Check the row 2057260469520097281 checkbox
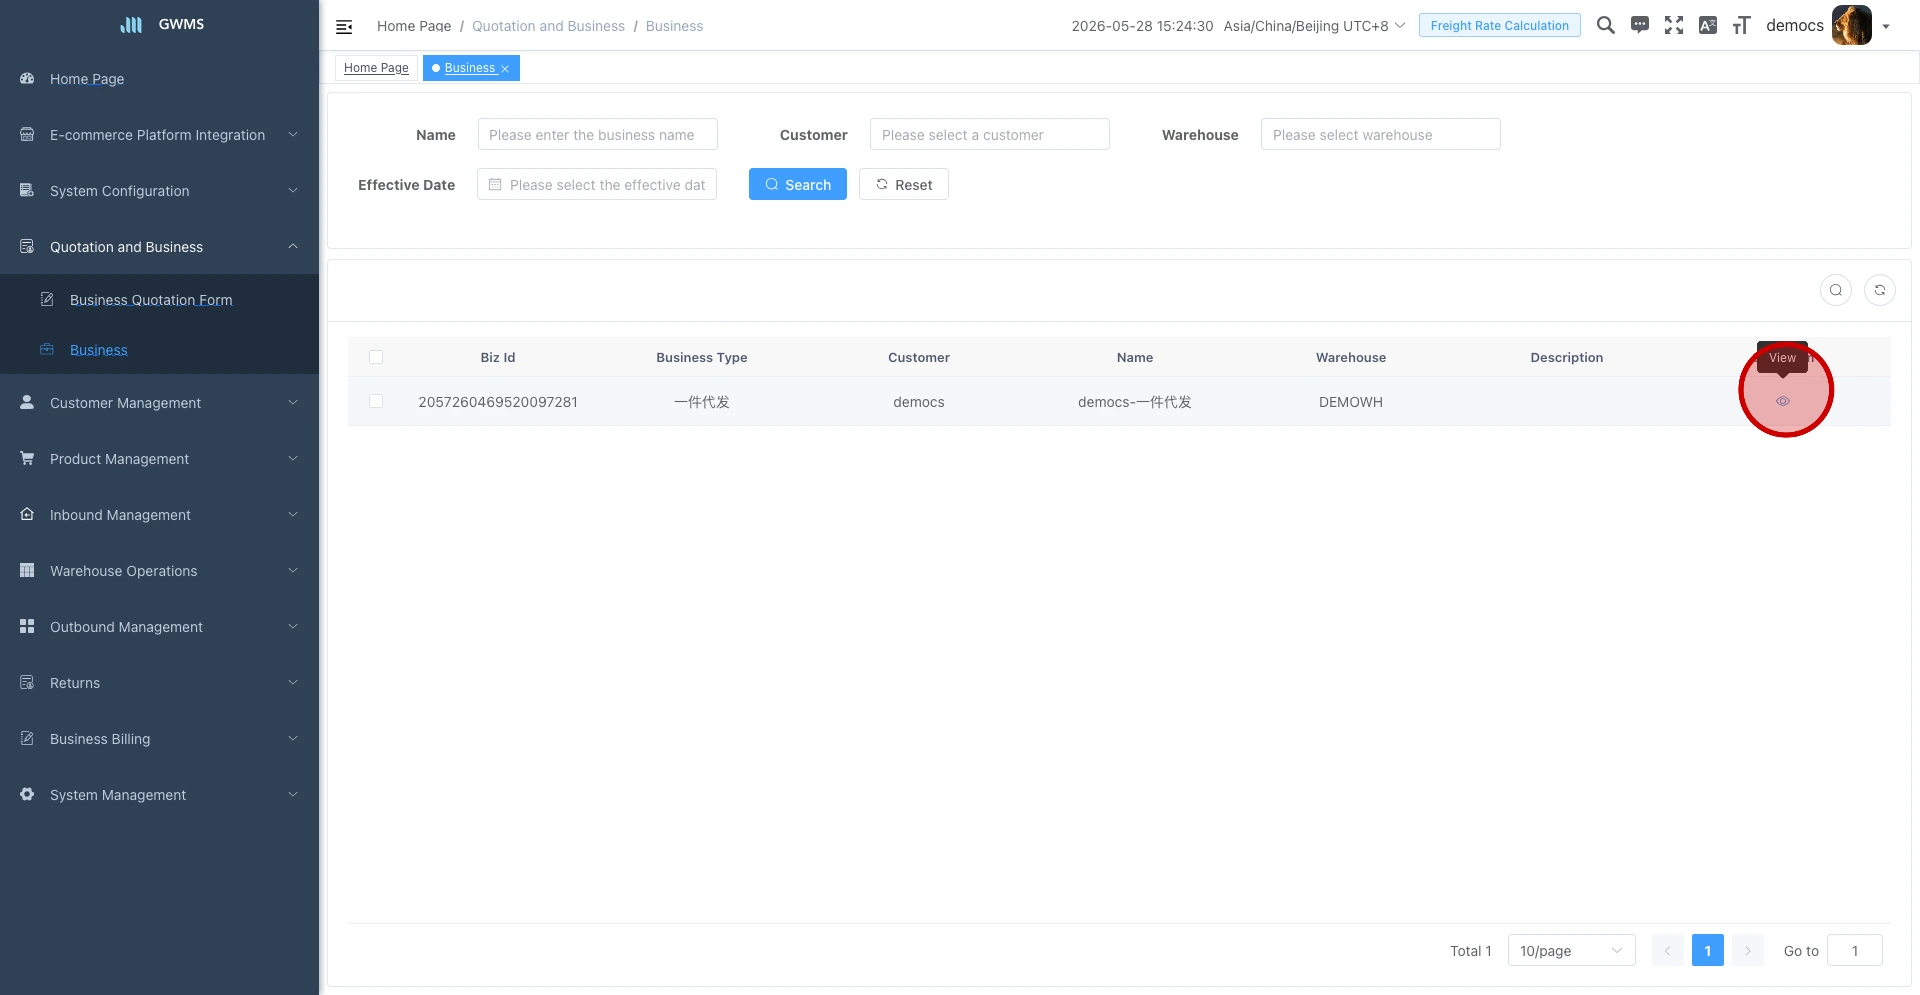Image resolution: width=1920 pixels, height=995 pixels. pos(376,401)
